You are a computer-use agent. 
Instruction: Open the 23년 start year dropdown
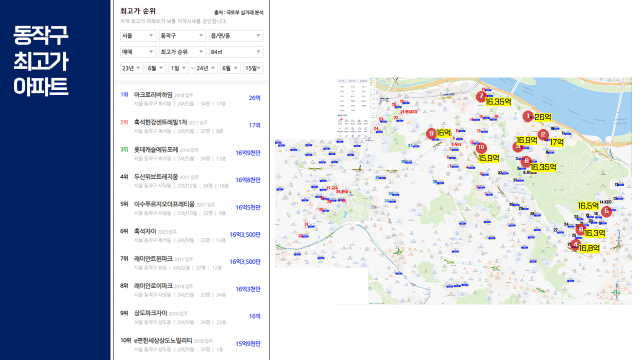(131, 68)
